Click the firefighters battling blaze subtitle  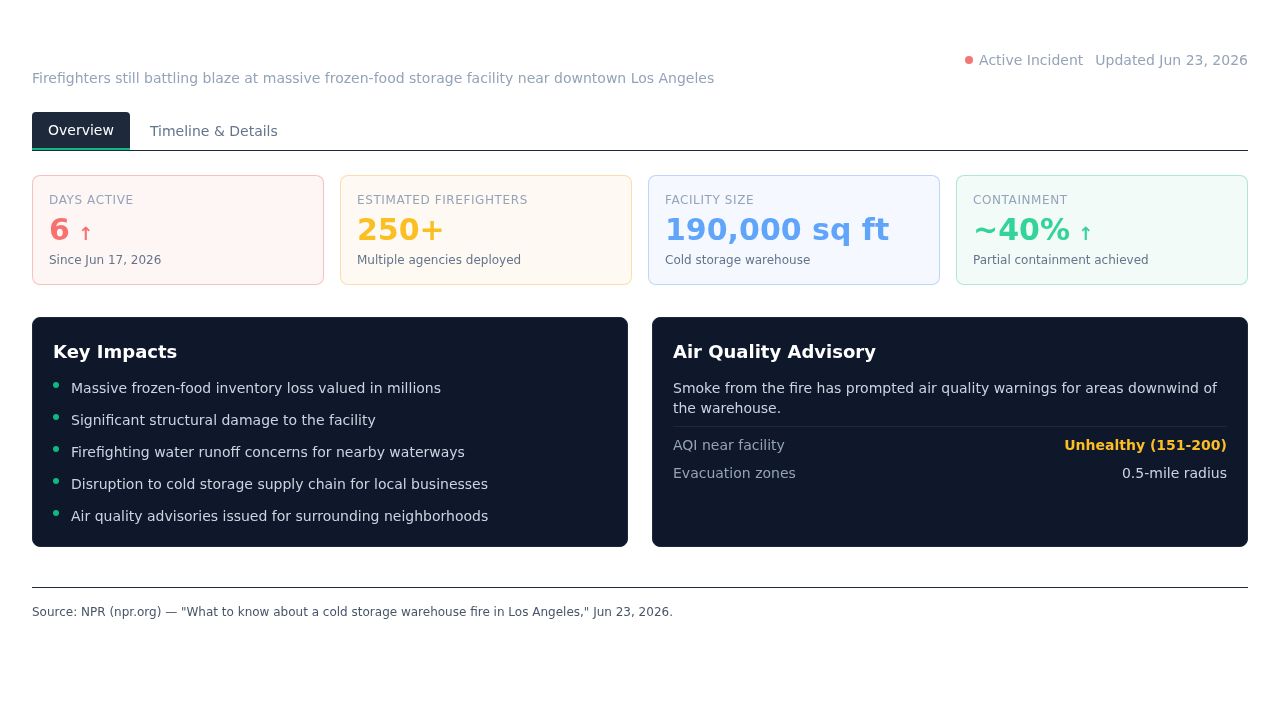373,78
